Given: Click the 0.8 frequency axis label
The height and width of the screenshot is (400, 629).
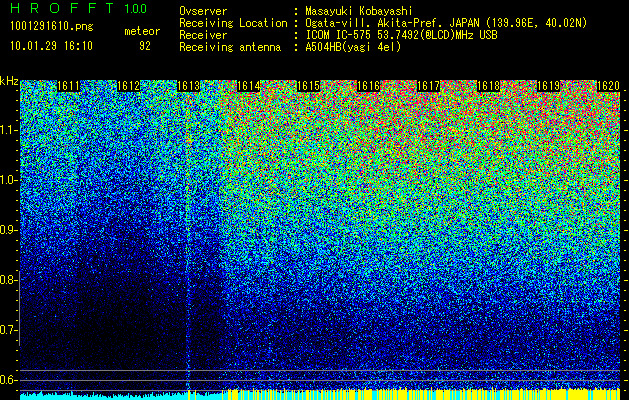Looking at the screenshot, I should (x=8, y=280).
